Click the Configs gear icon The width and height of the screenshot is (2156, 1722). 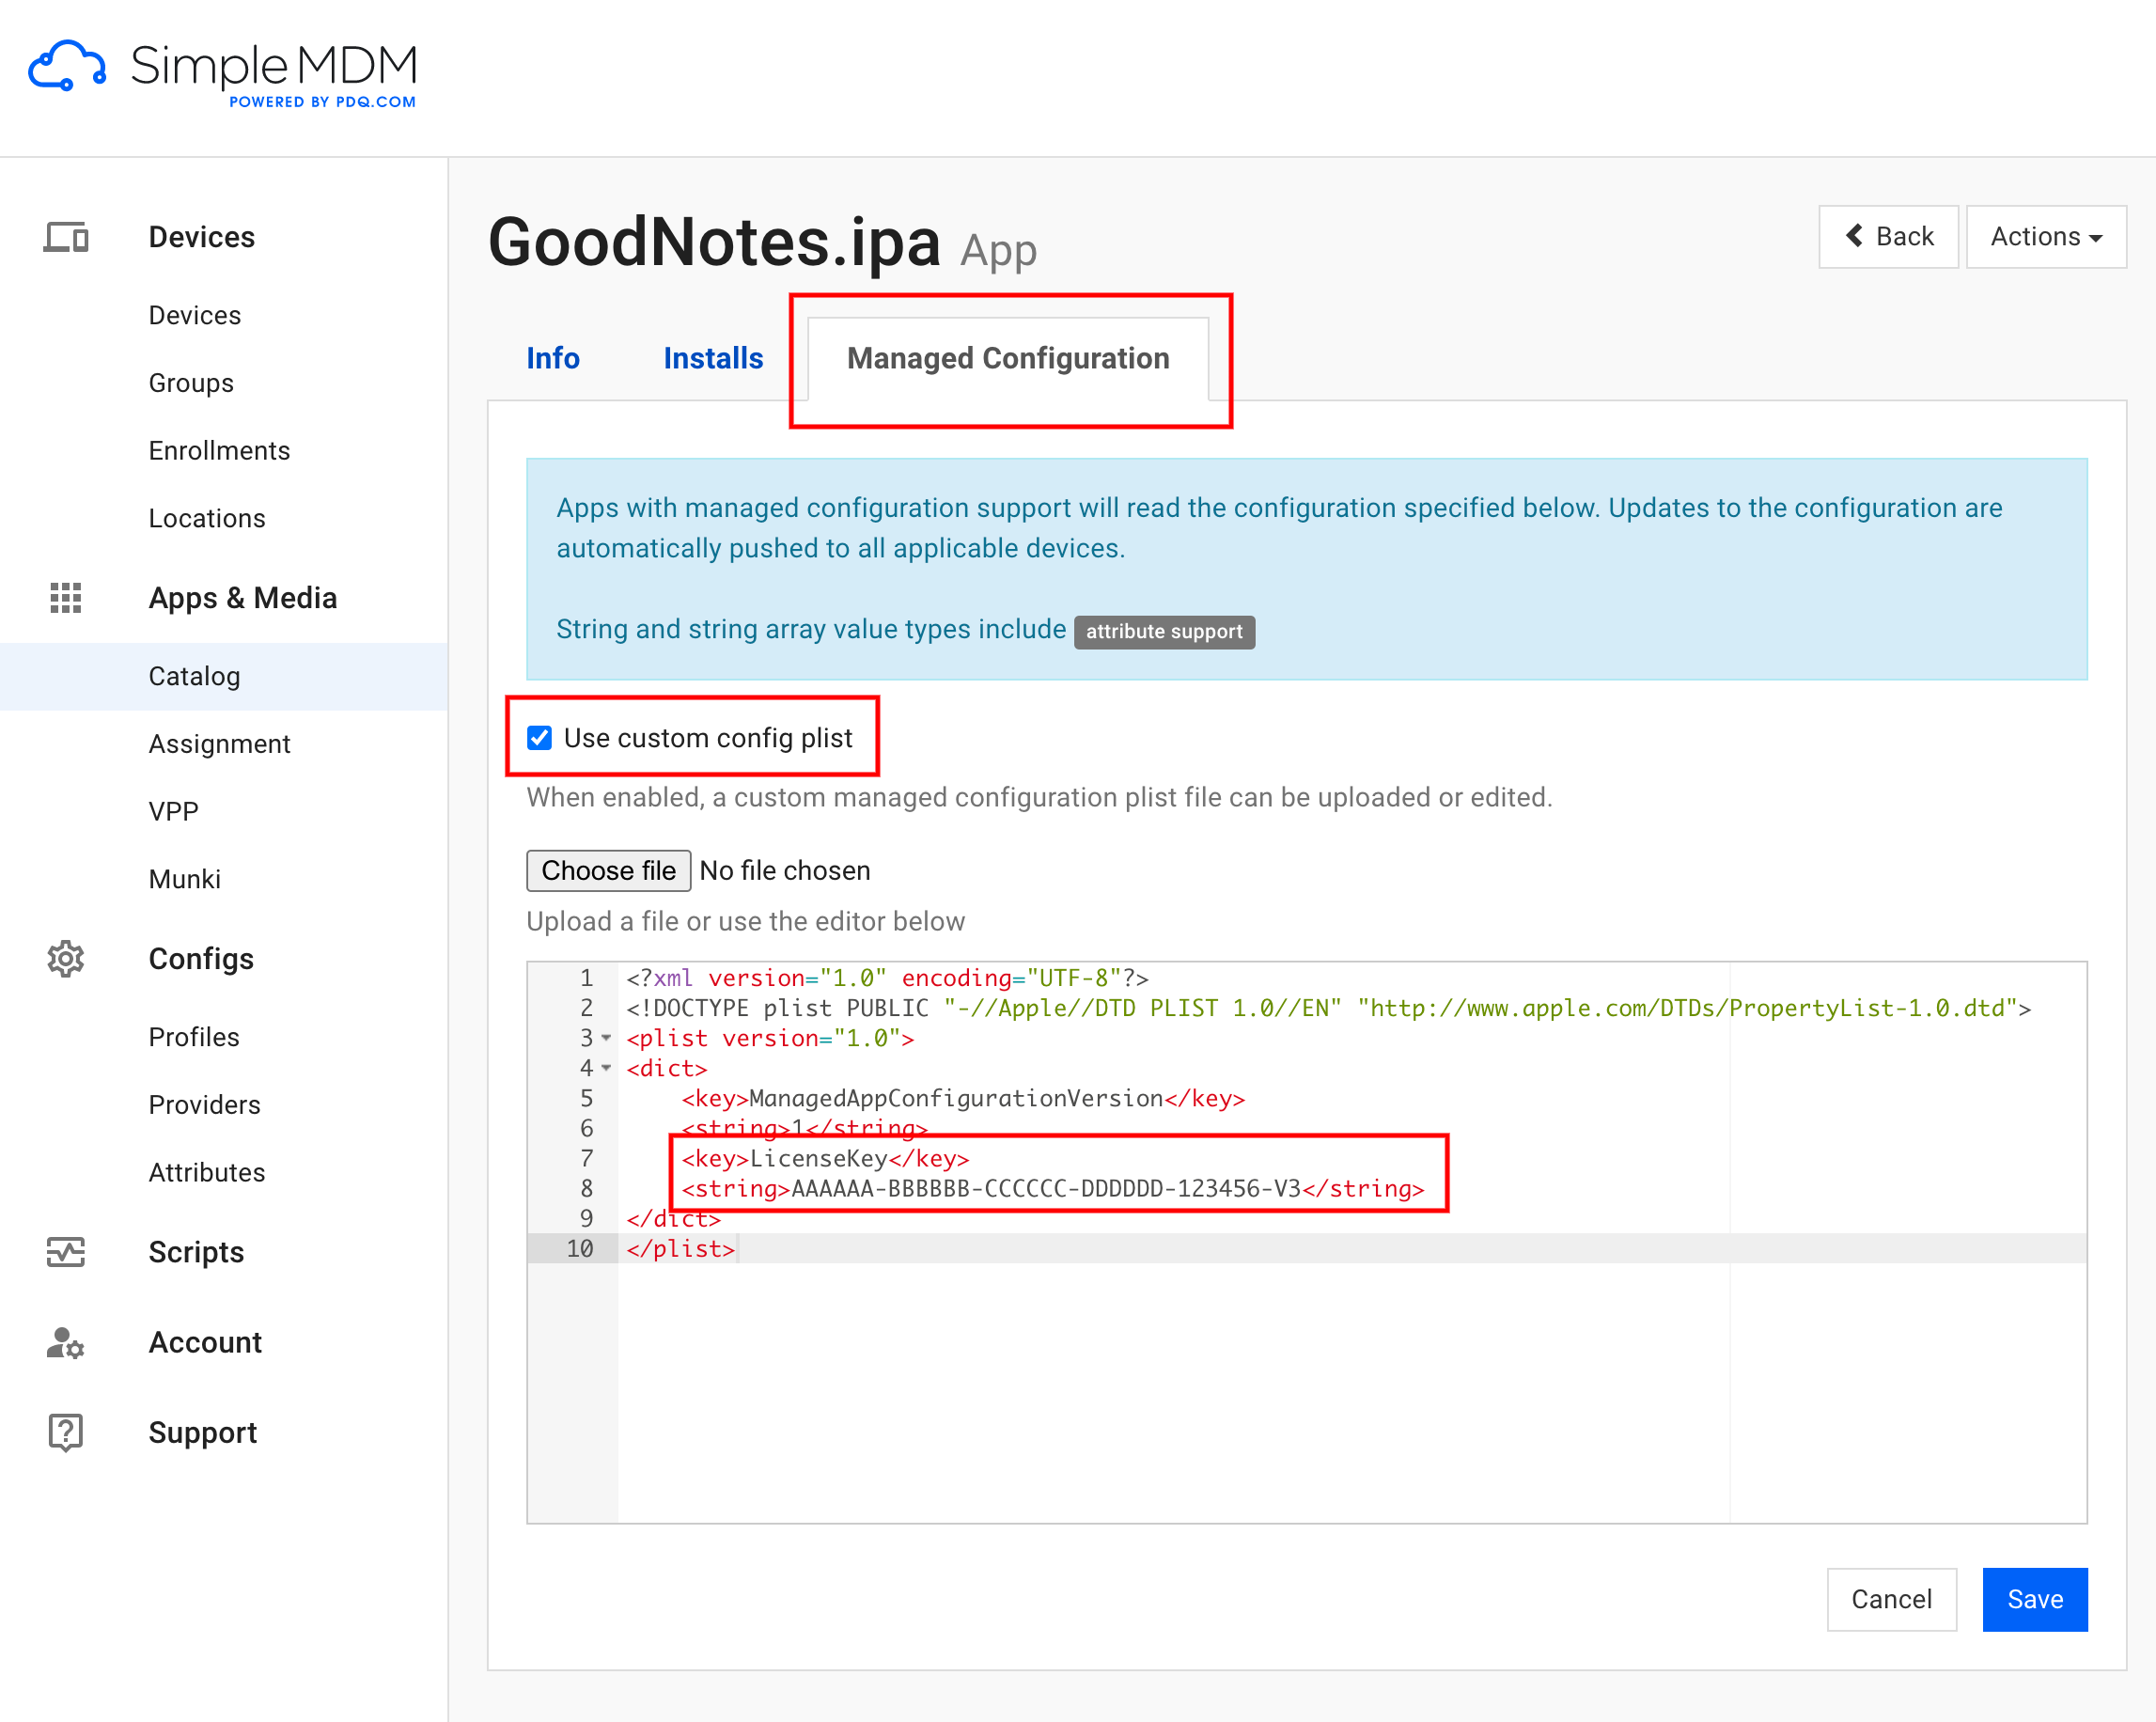coord(66,959)
